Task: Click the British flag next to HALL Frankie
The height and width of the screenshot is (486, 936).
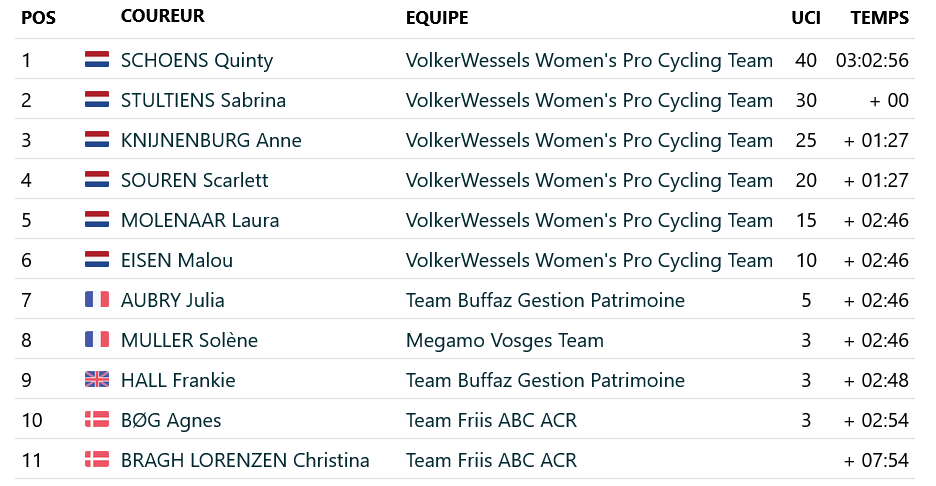Action: tap(97, 380)
